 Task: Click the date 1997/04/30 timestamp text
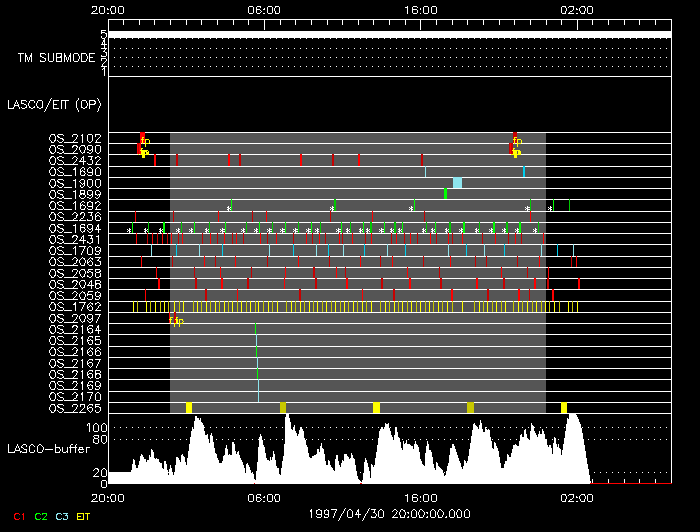(388, 511)
